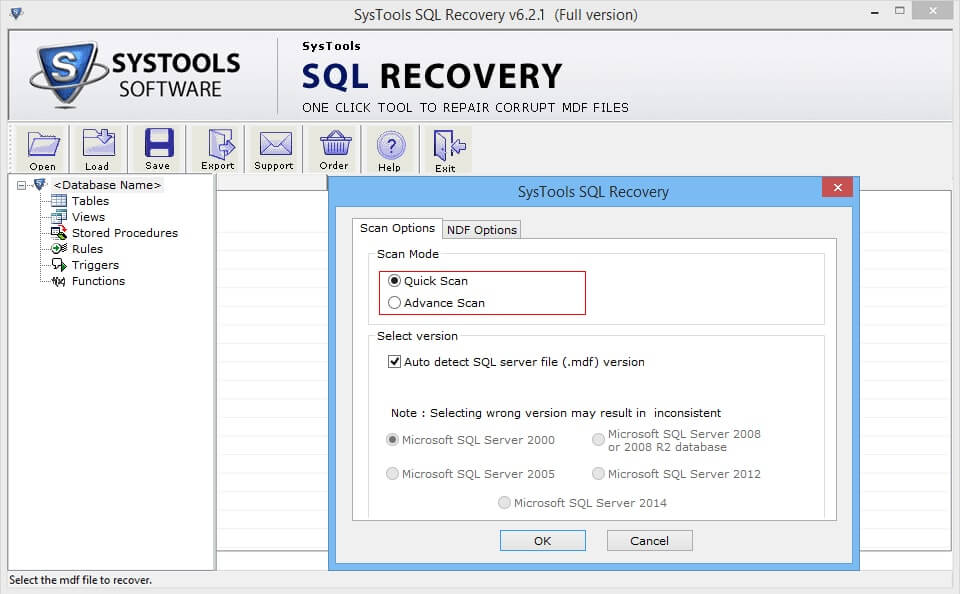Maximize the main SQL Recovery window
960x594 pixels.
click(x=899, y=11)
